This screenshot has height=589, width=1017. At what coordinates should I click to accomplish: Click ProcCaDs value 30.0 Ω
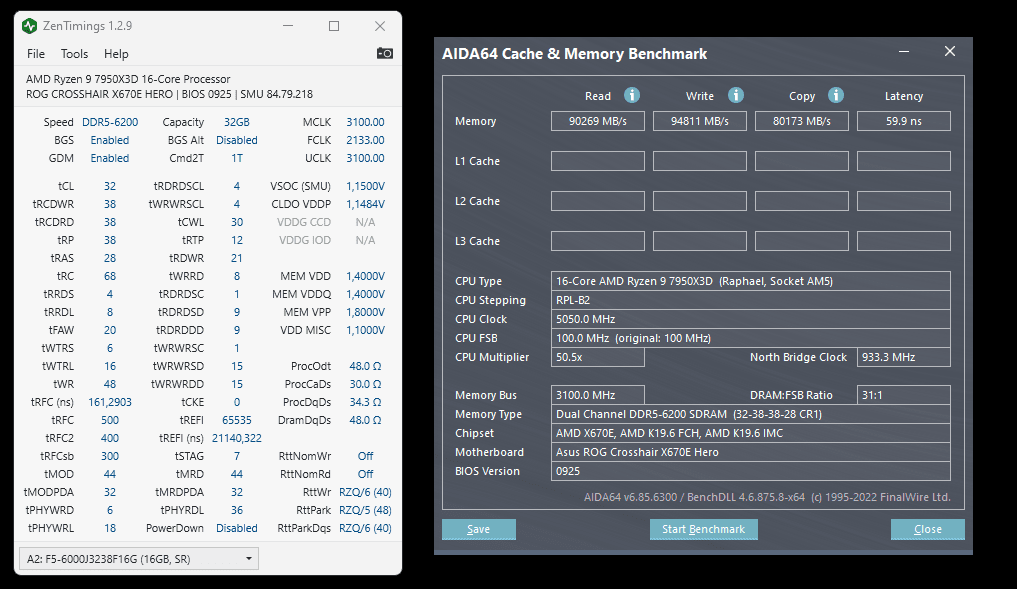pyautogui.click(x=365, y=384)
